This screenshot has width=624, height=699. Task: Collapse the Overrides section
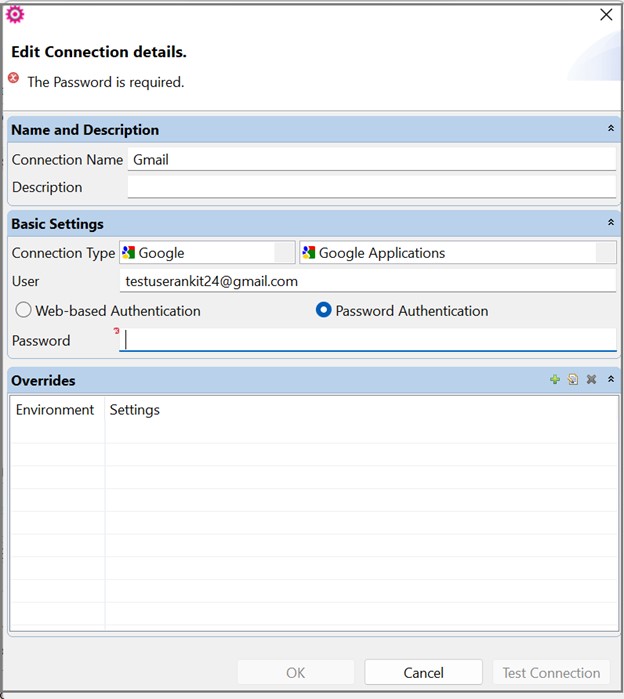click(611, 379)
